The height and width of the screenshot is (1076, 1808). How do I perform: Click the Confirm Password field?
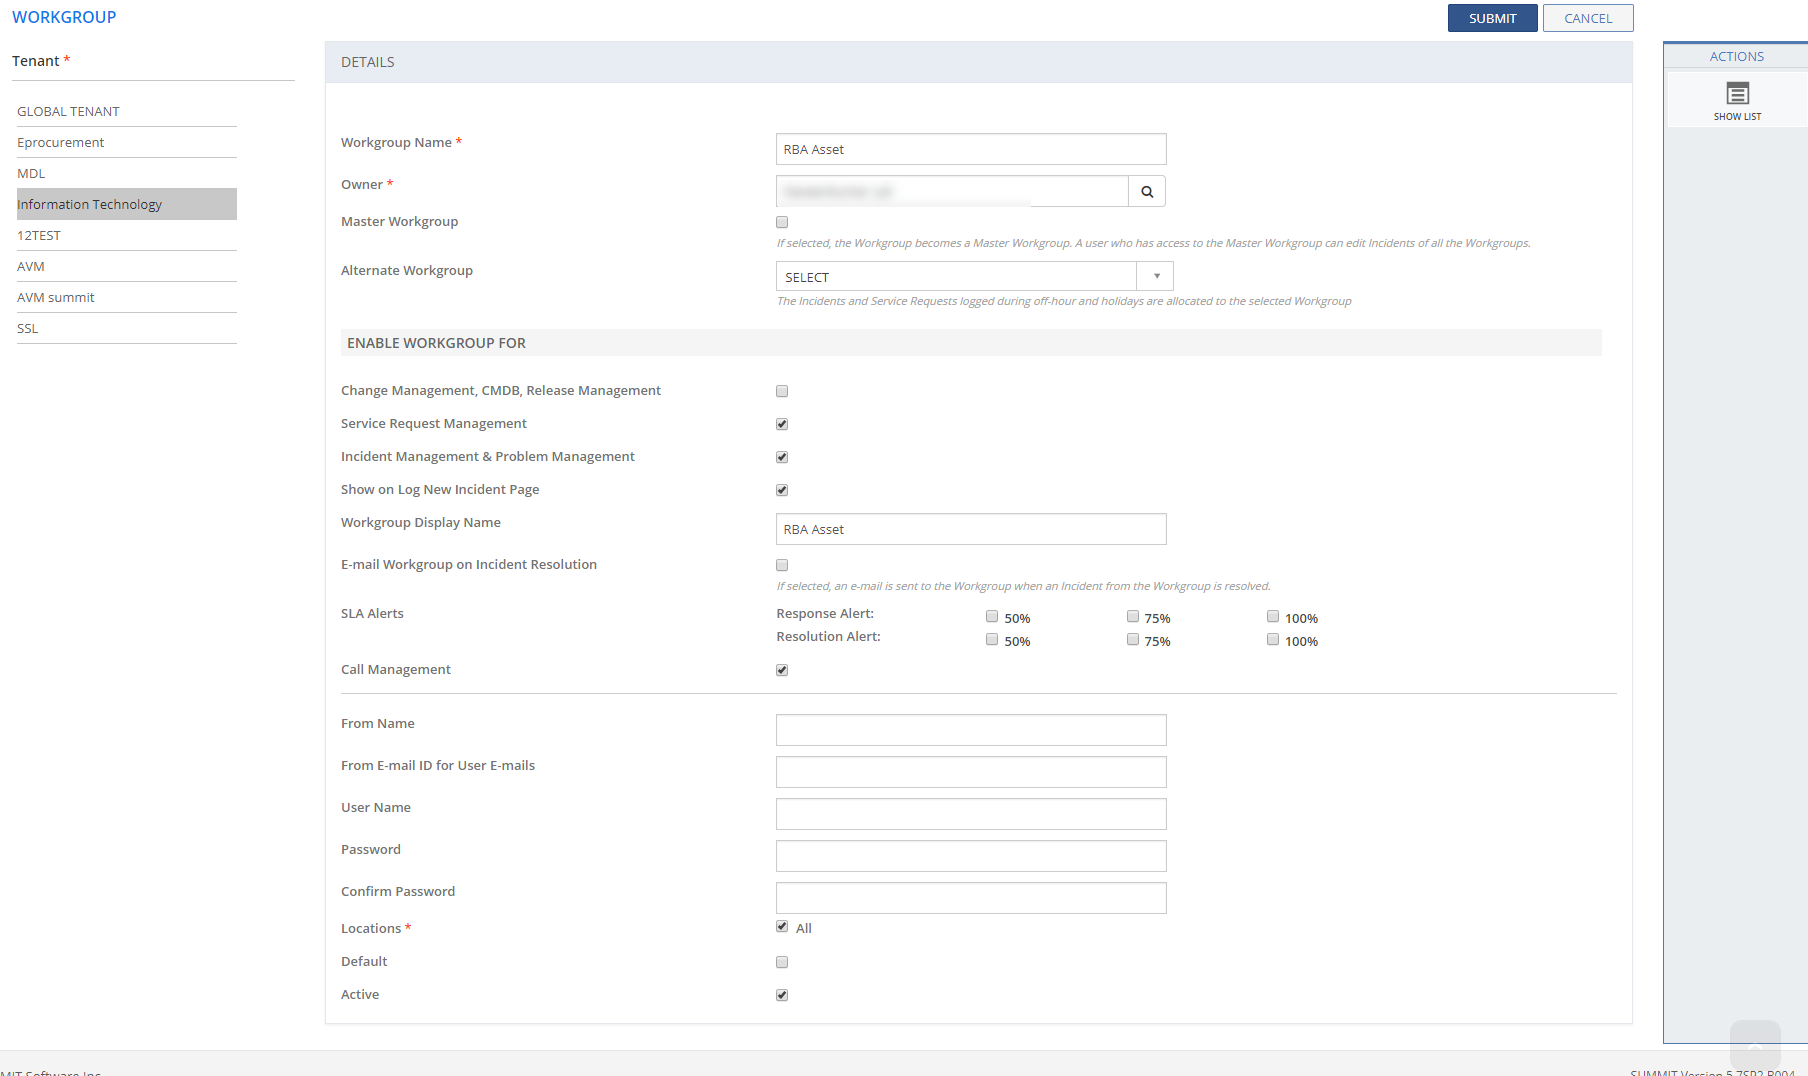tap(970, 898)
